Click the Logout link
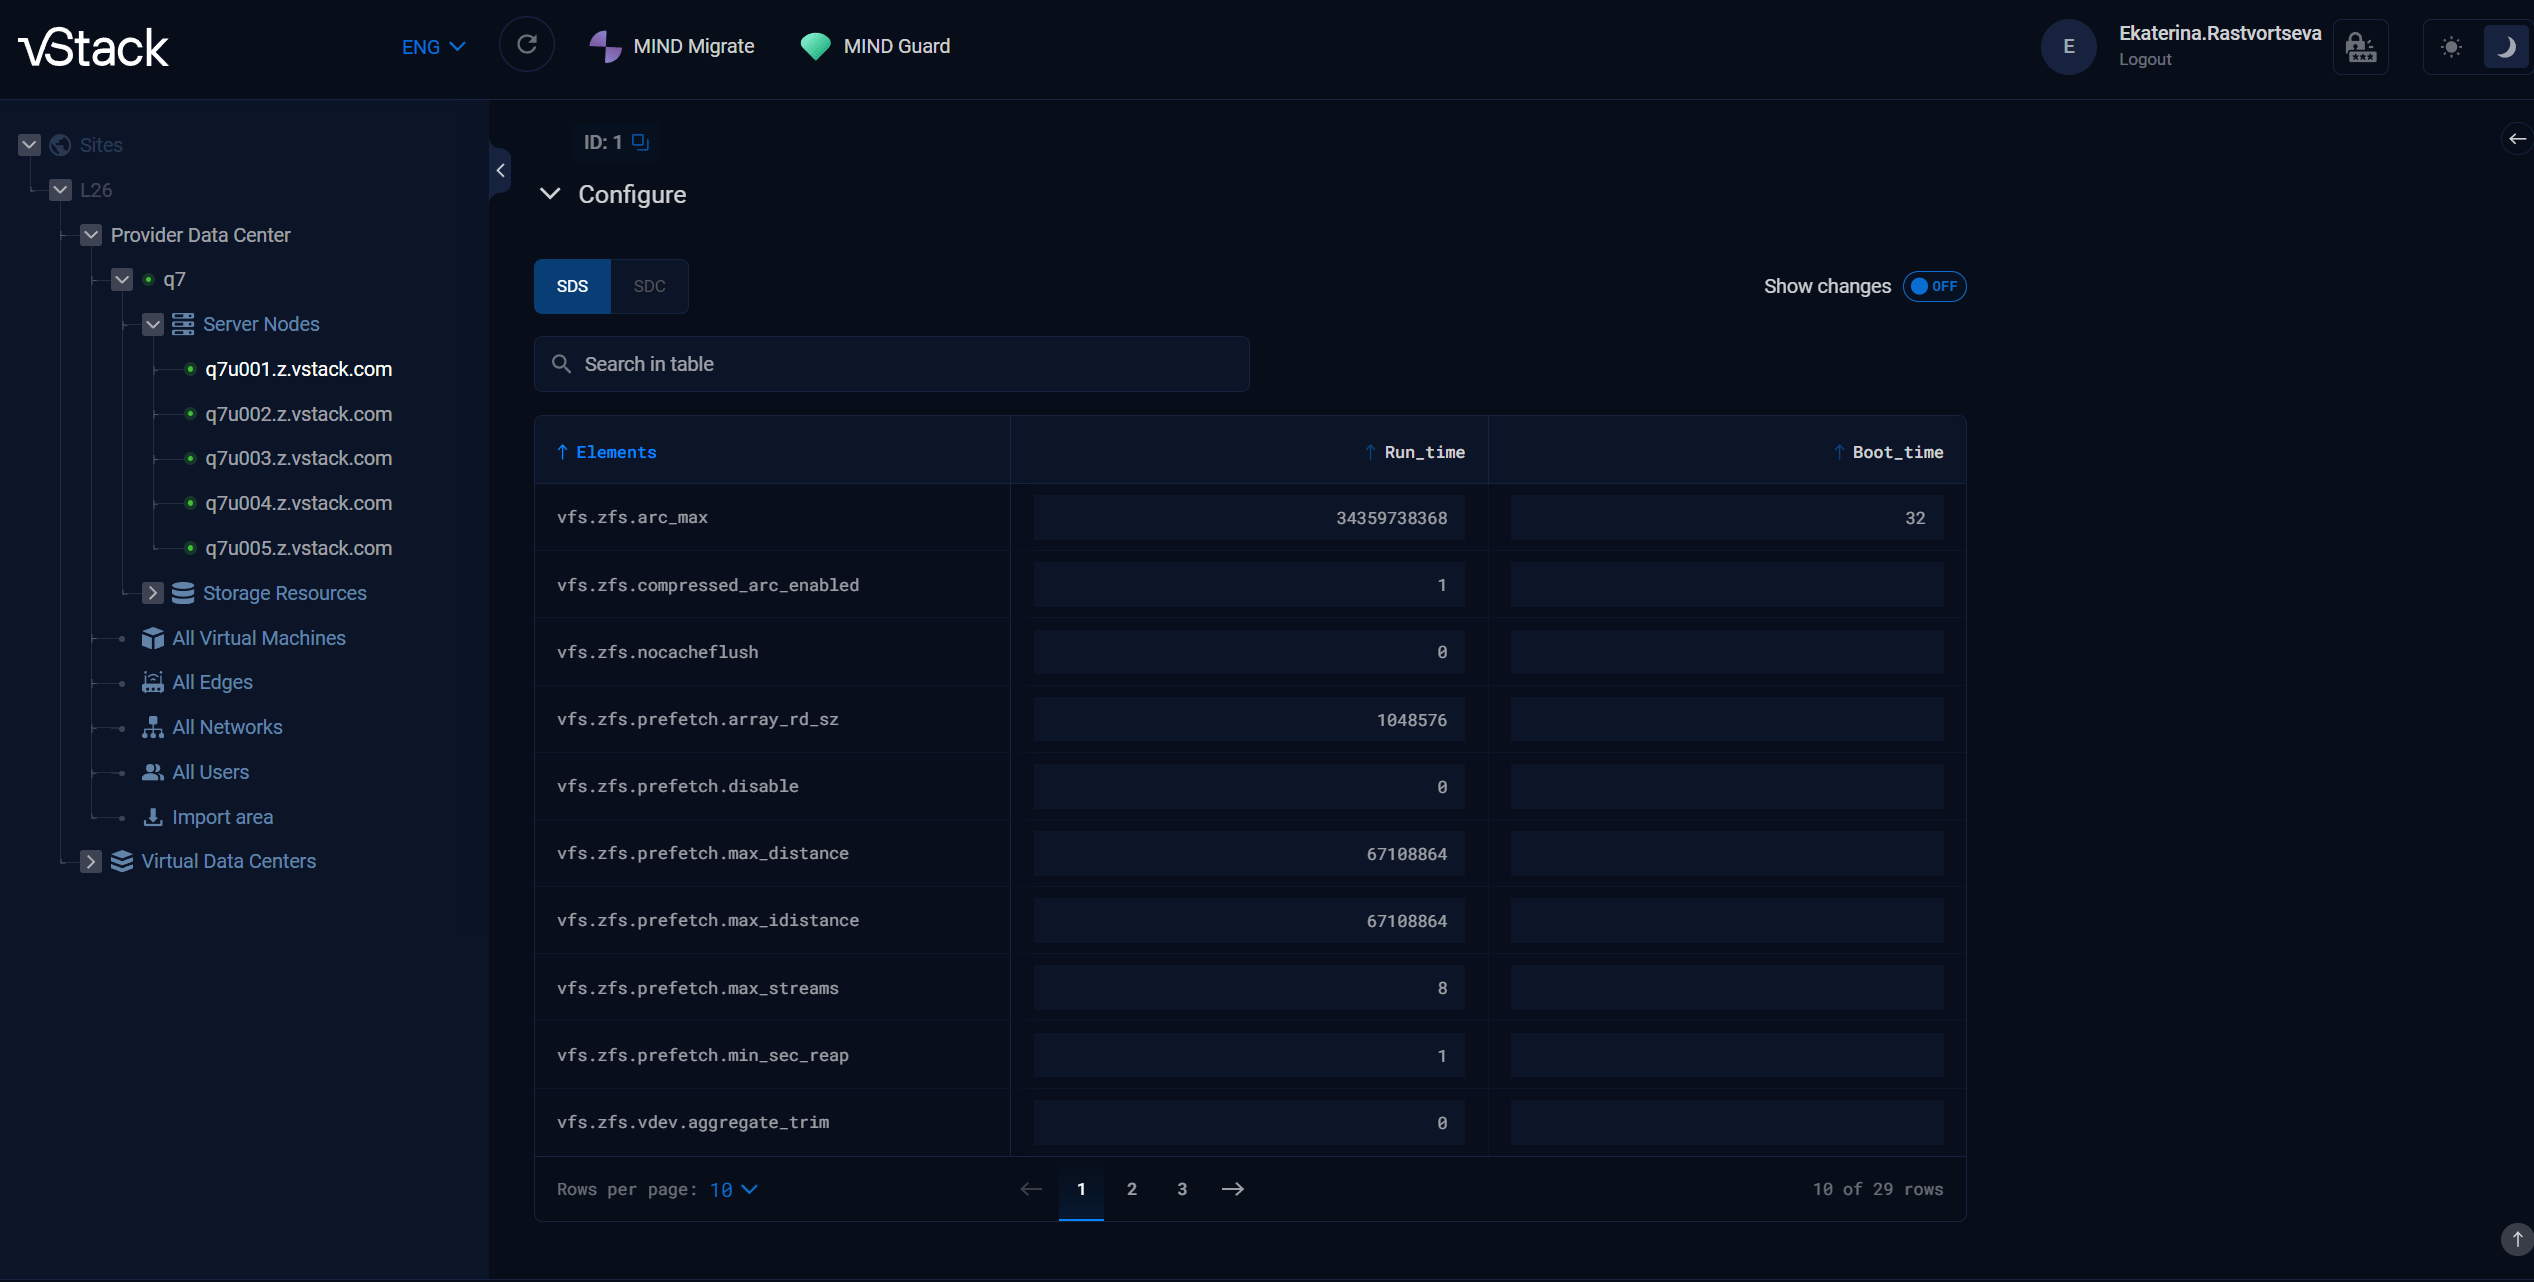The width and height of the screenshot is (2534, 1282). (2145, 60)
